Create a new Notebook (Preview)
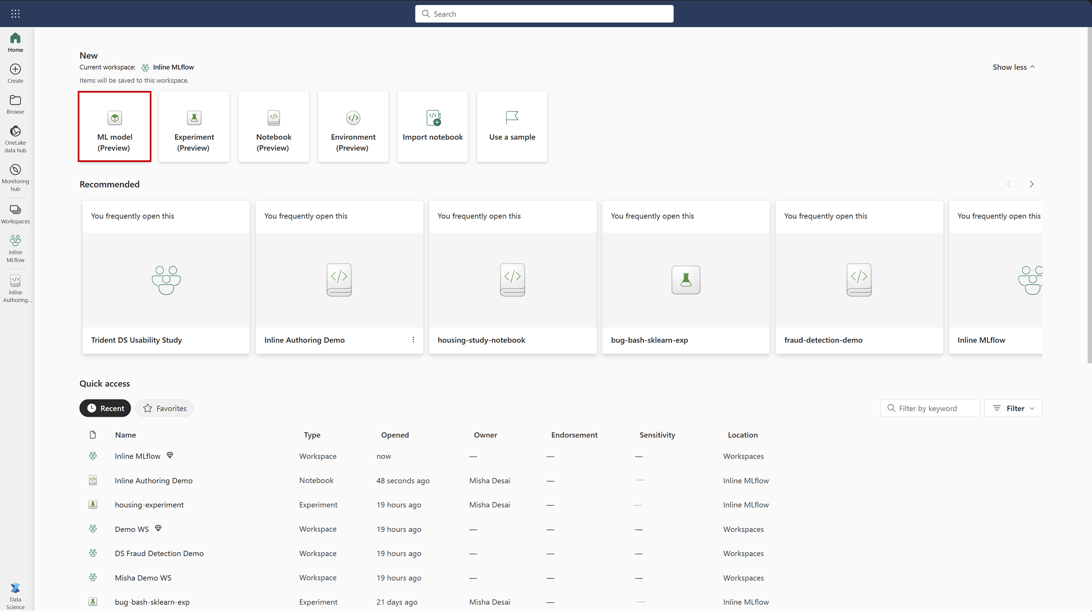Image resolution: width=1092 pixels, height=612 pixels. pyautogui.click(x=274, y=127)
